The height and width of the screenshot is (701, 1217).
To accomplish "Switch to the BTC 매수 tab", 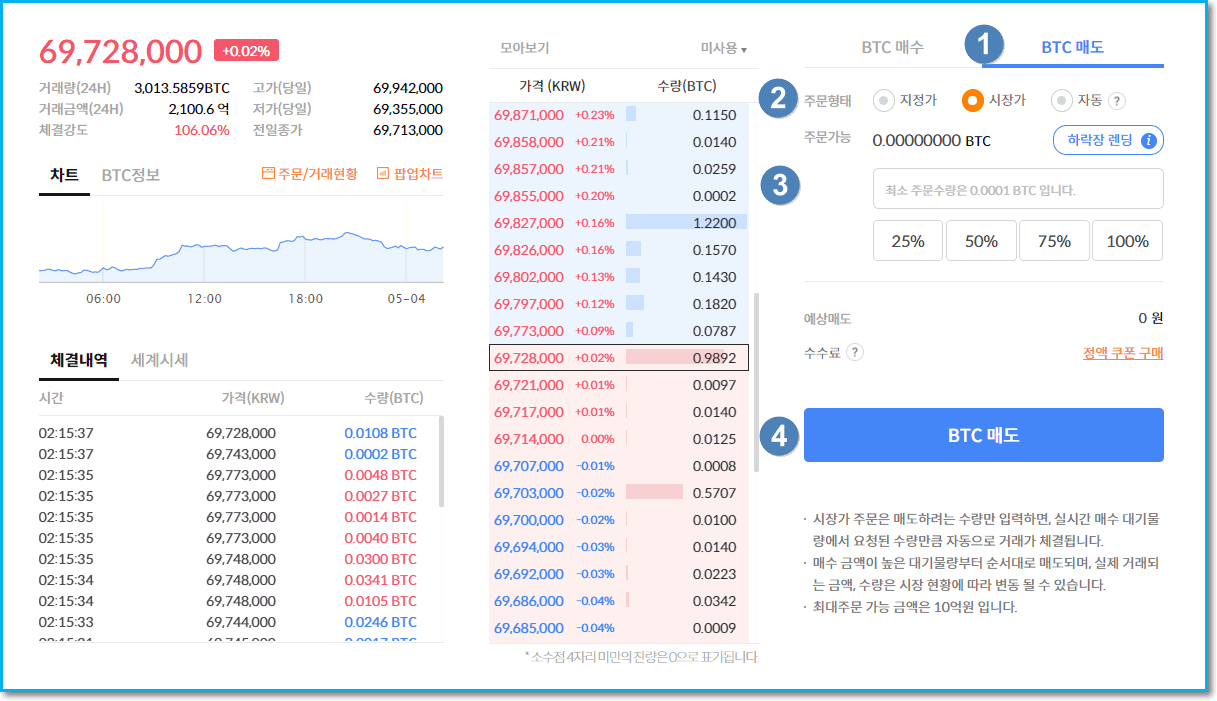I will (892, 47).
